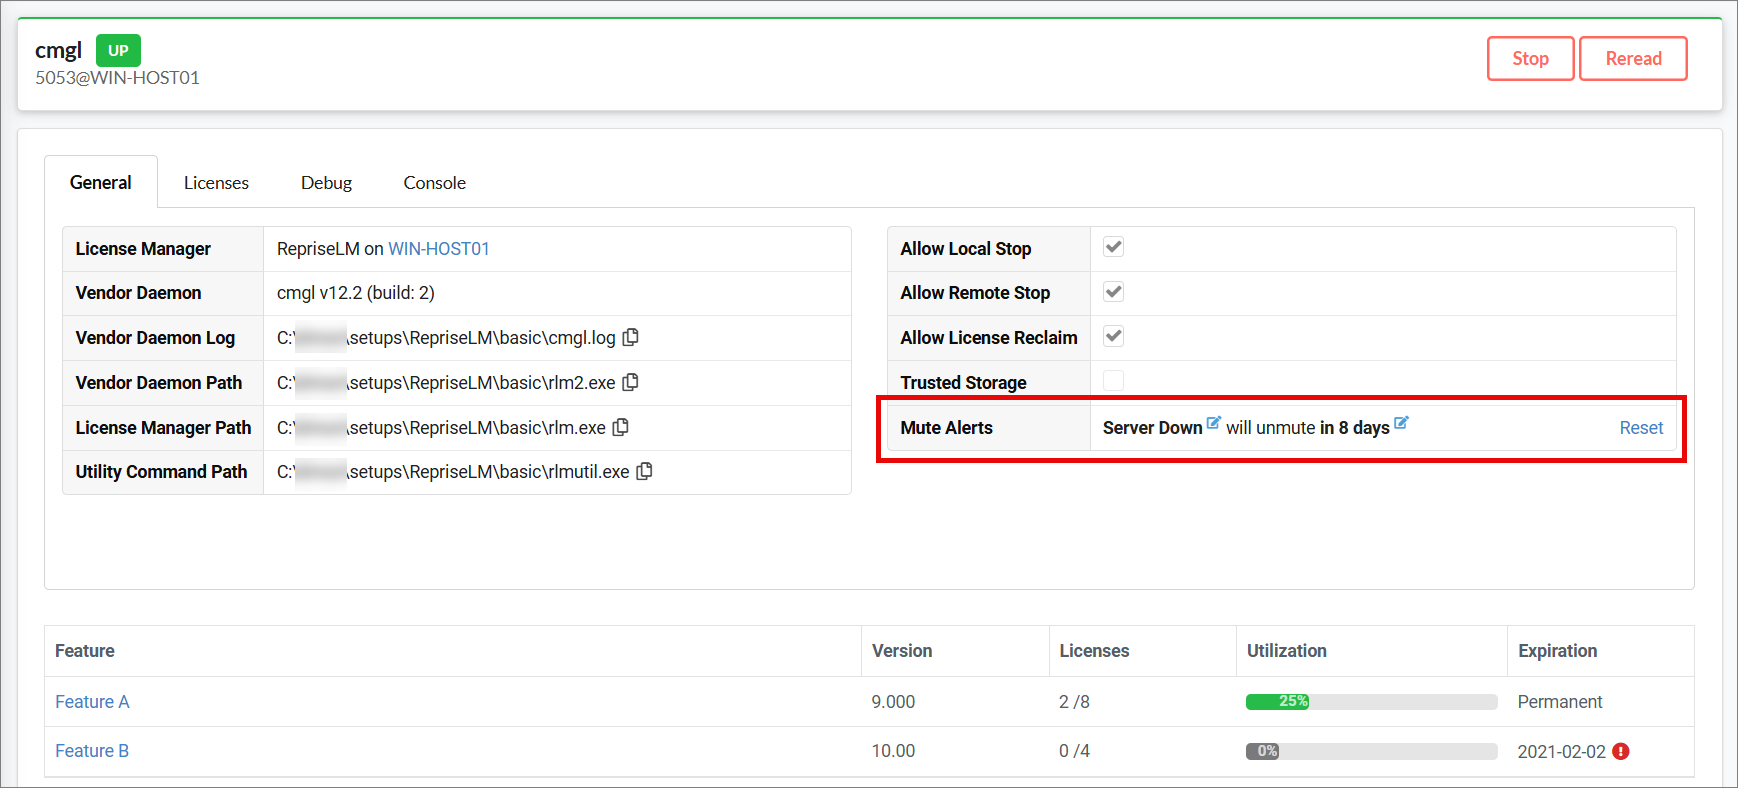
Task: Copy the Vendor Daemon Log path
Action: point(631,337)
